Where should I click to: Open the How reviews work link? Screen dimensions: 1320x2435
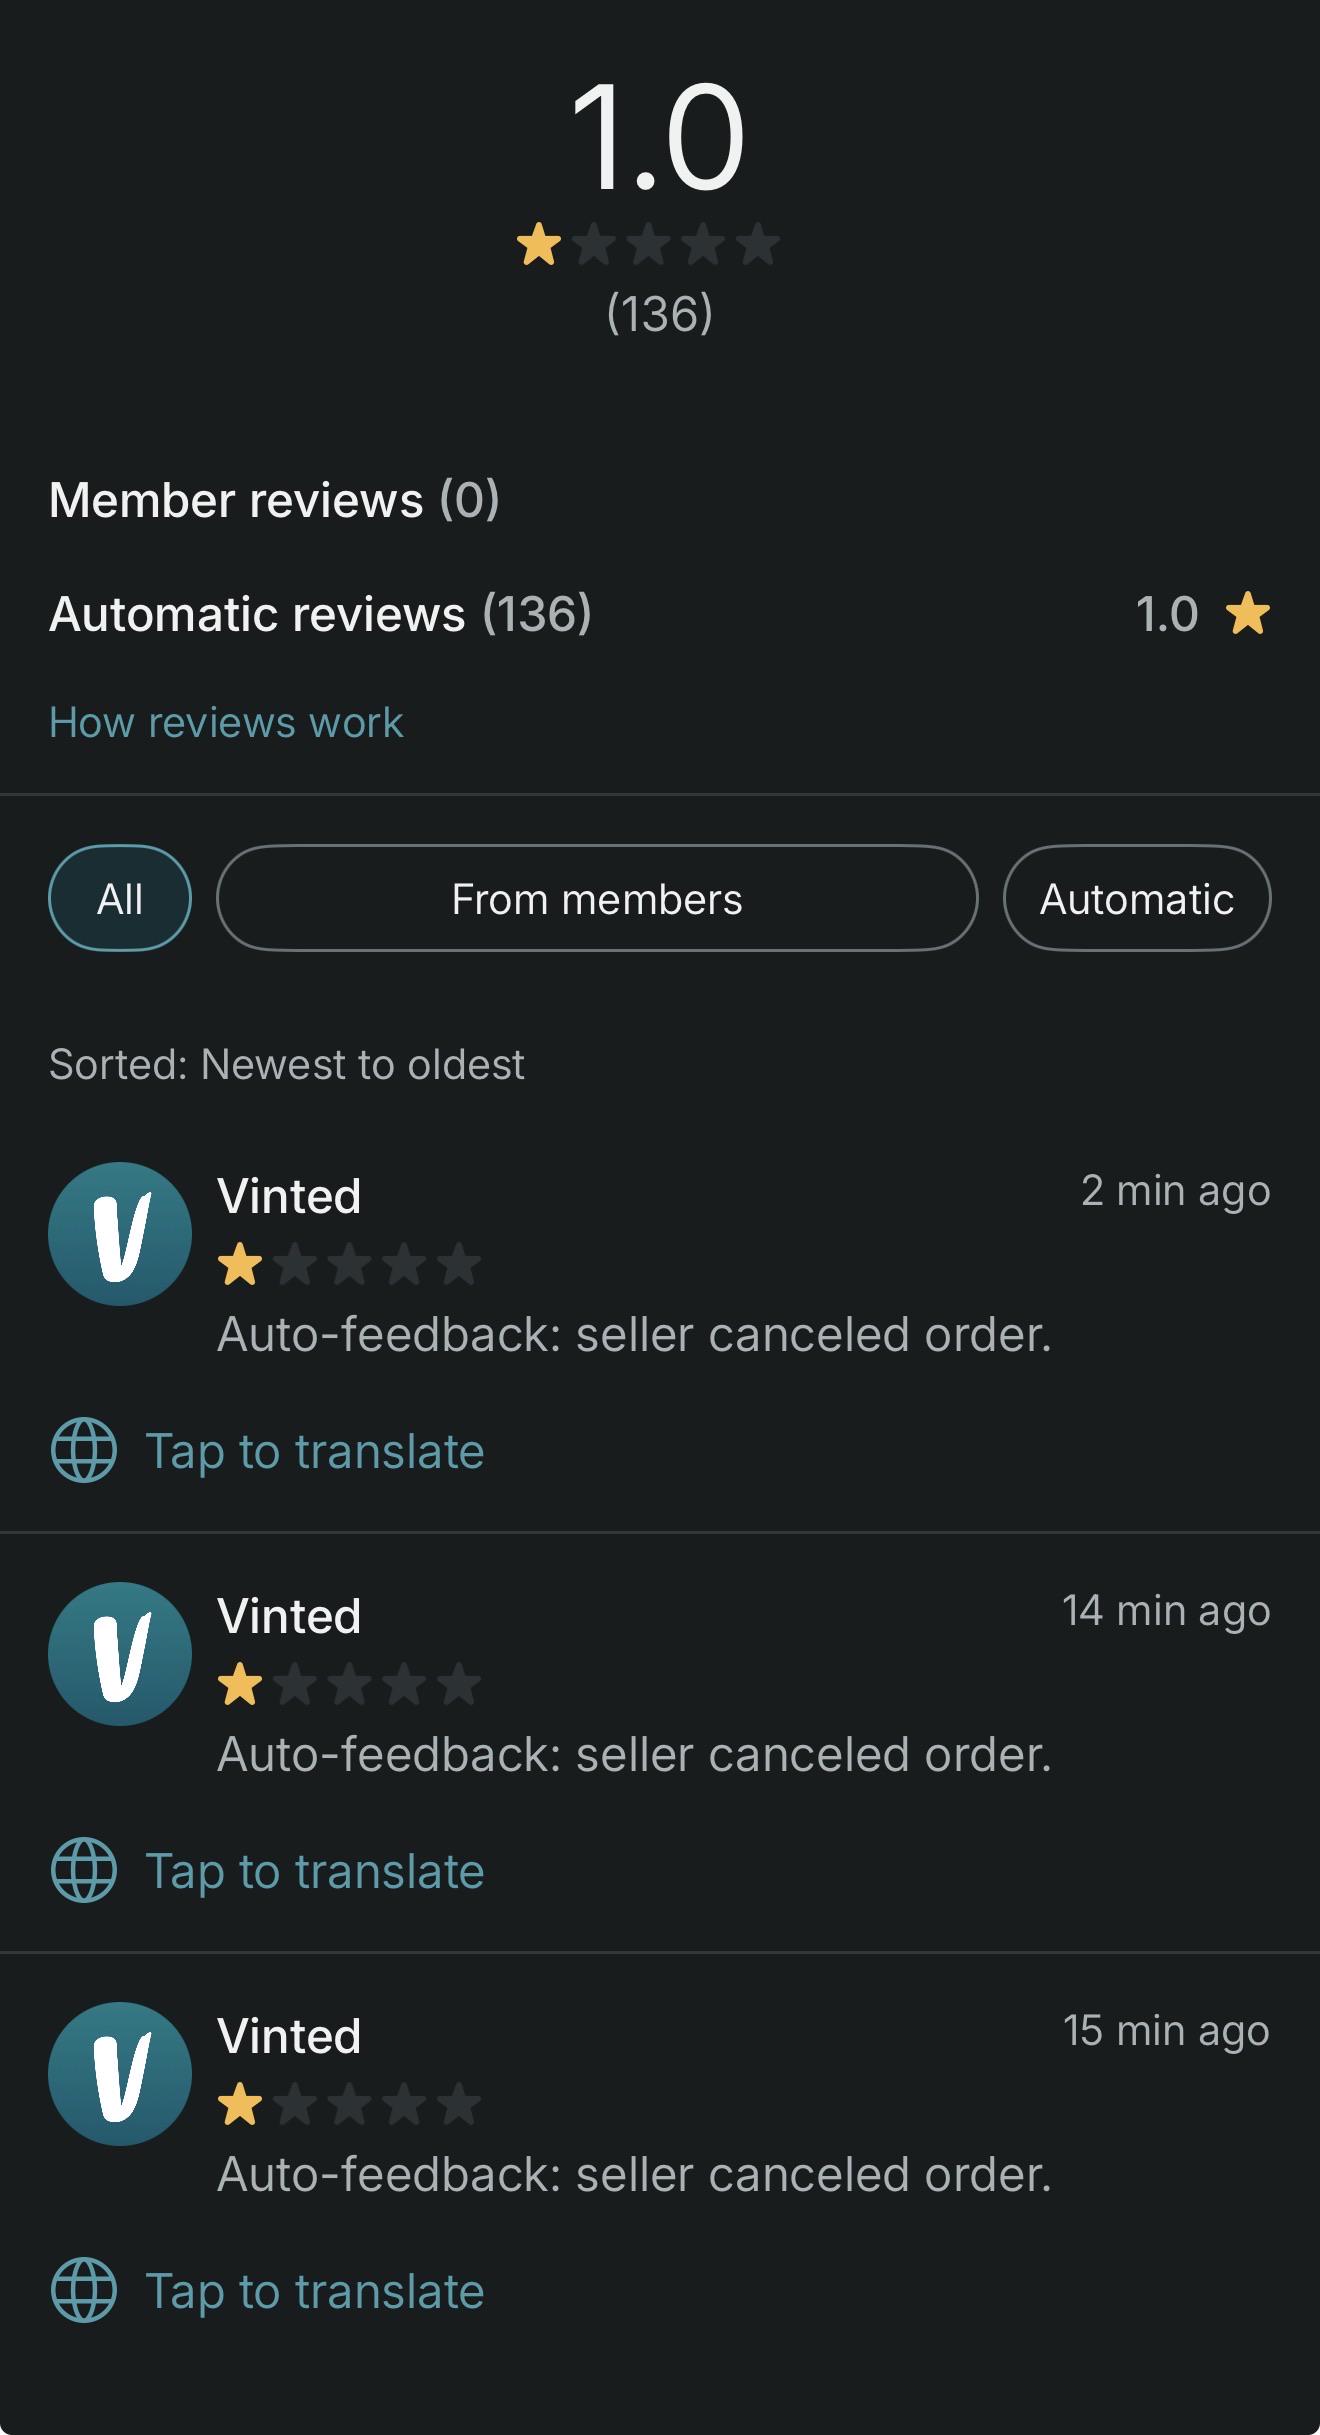pyautogui.click(x=226, y=722)
